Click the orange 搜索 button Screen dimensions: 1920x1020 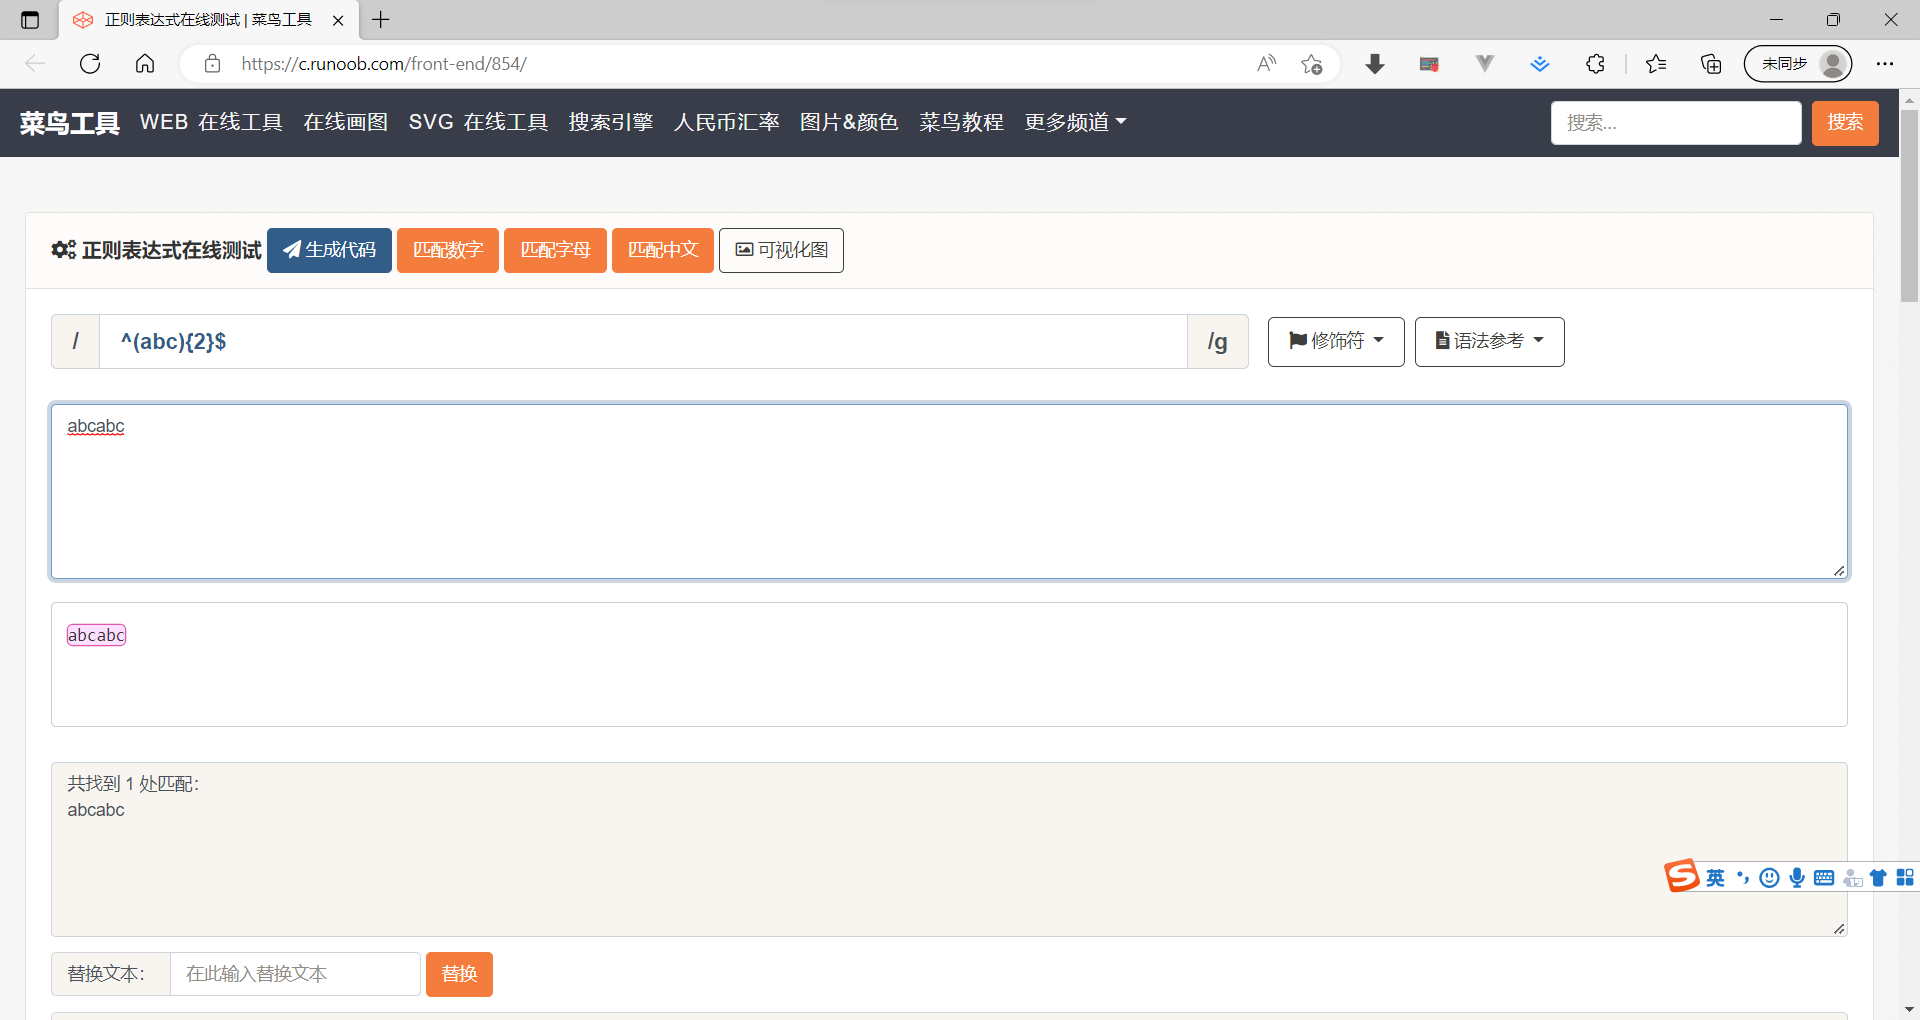1845,122
